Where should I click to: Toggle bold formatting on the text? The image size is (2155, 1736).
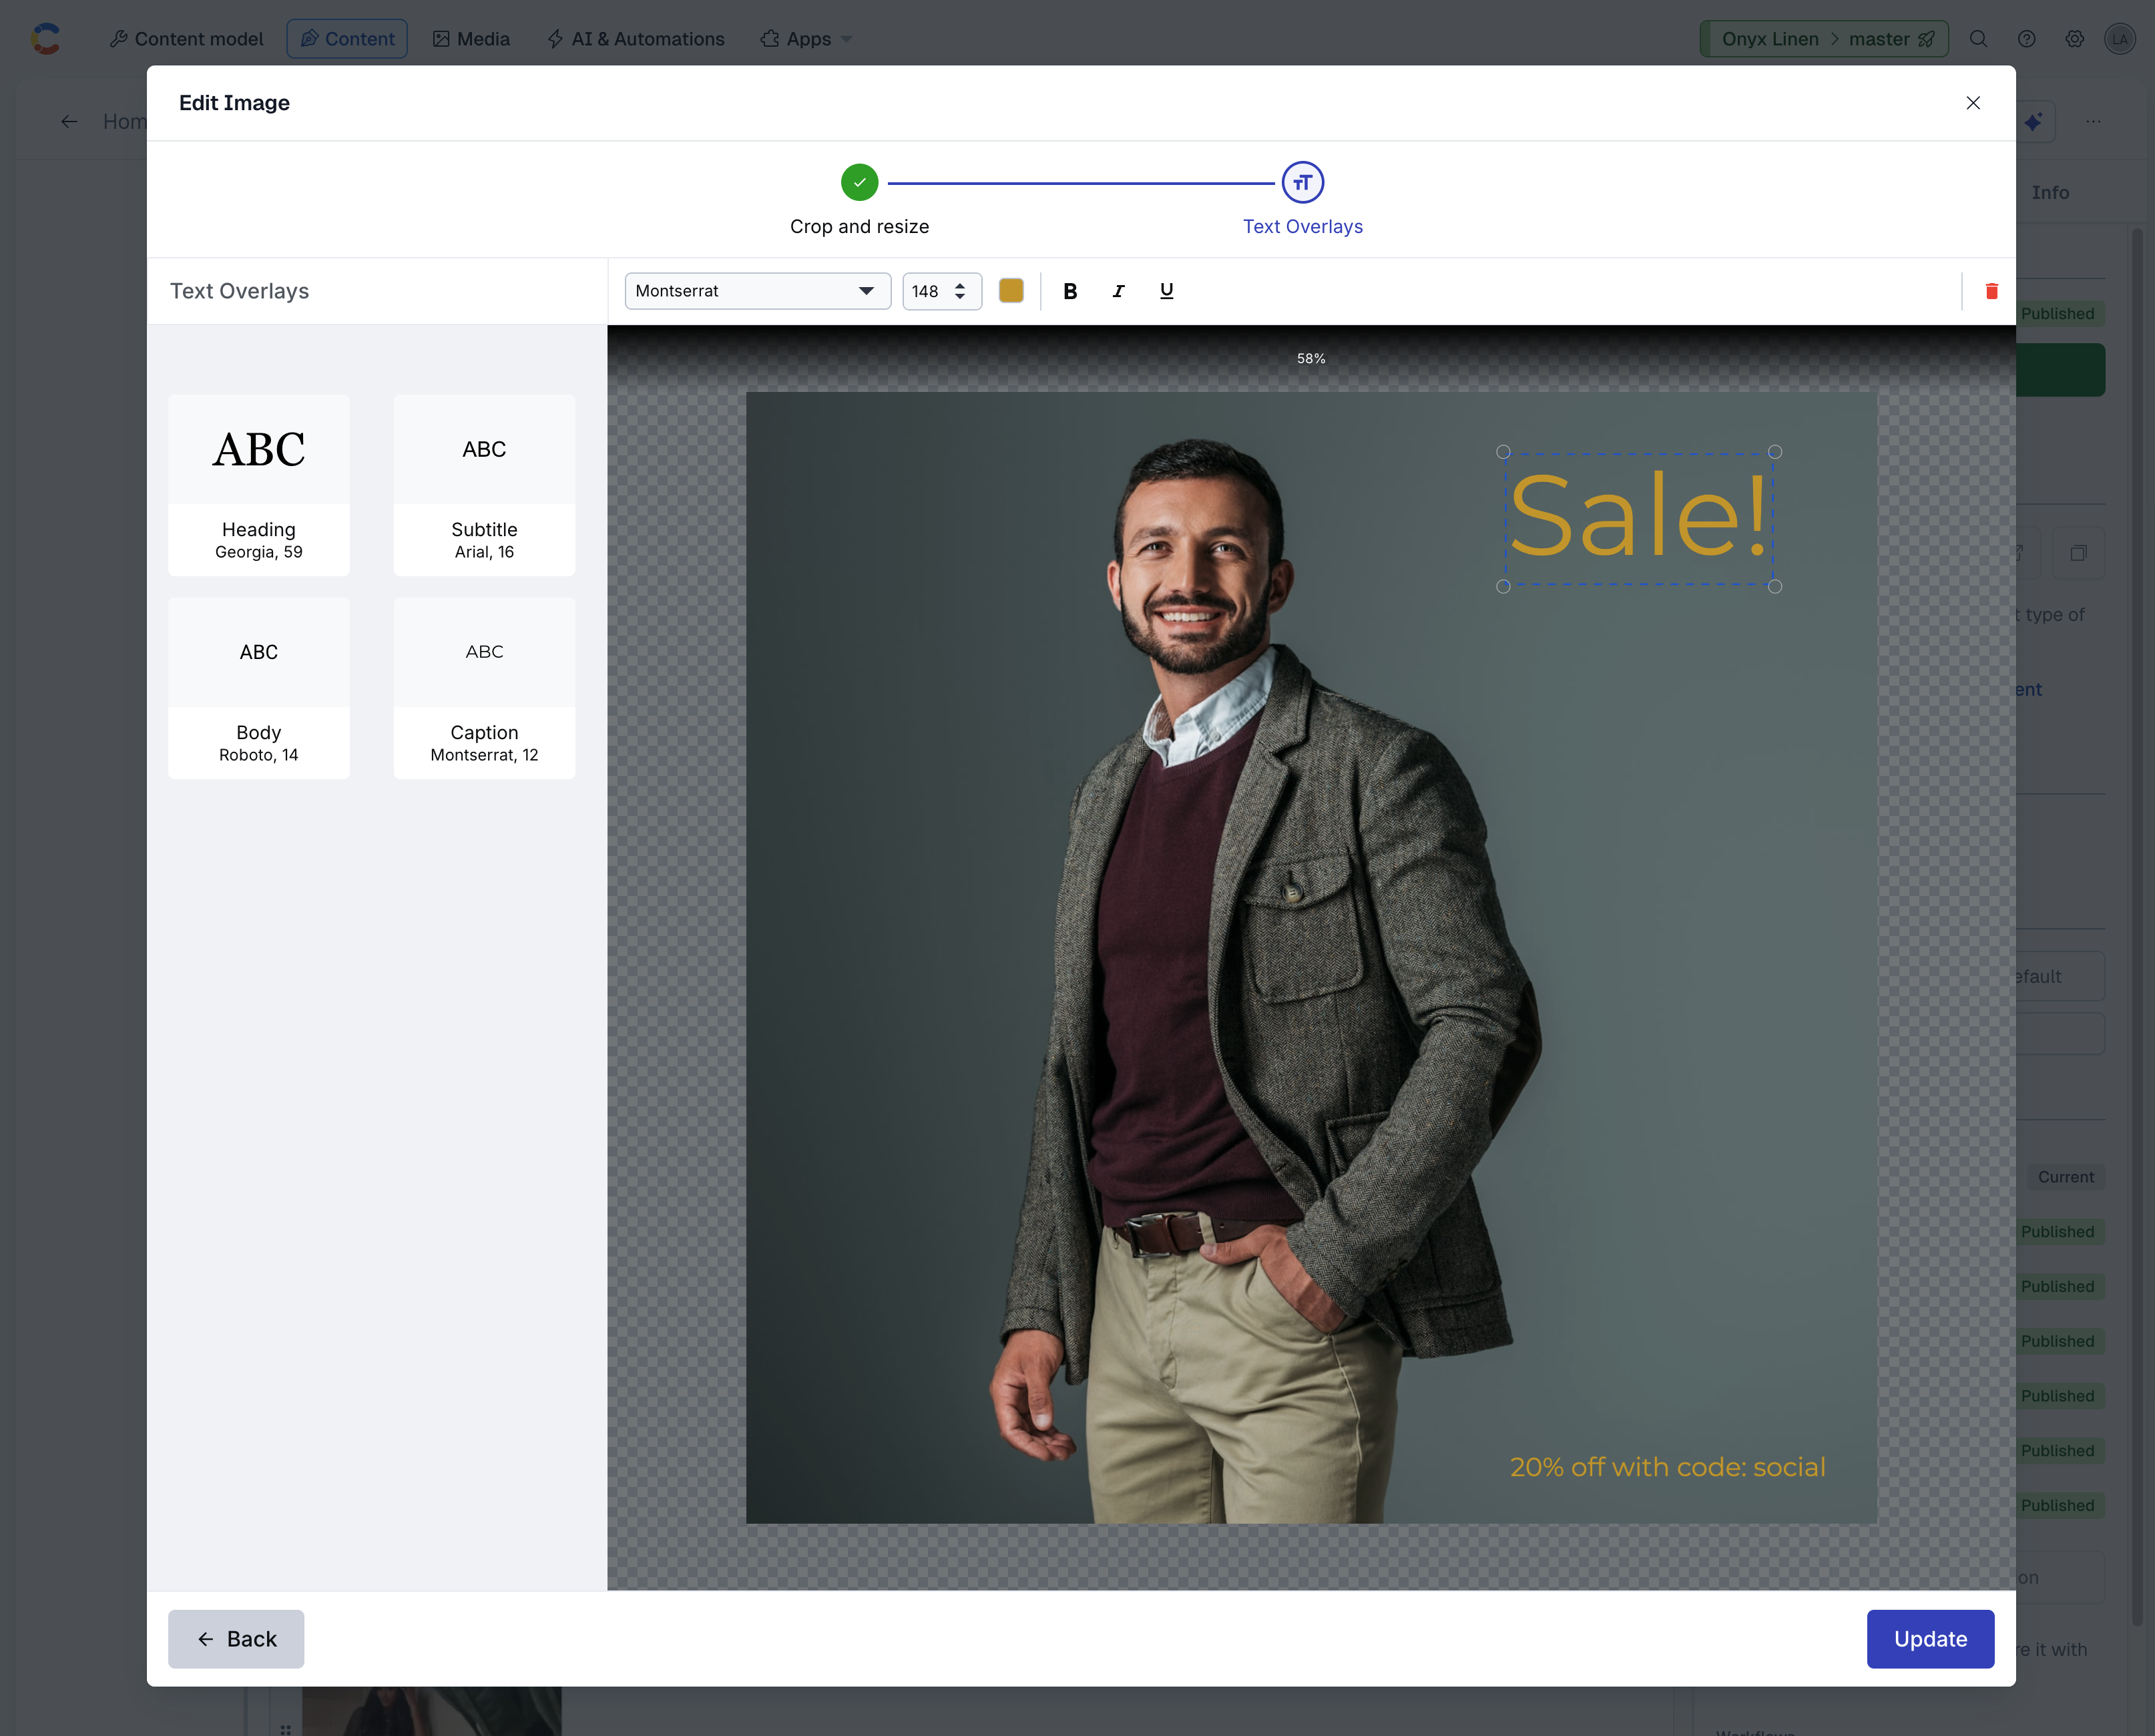[x=1070, y=291]
